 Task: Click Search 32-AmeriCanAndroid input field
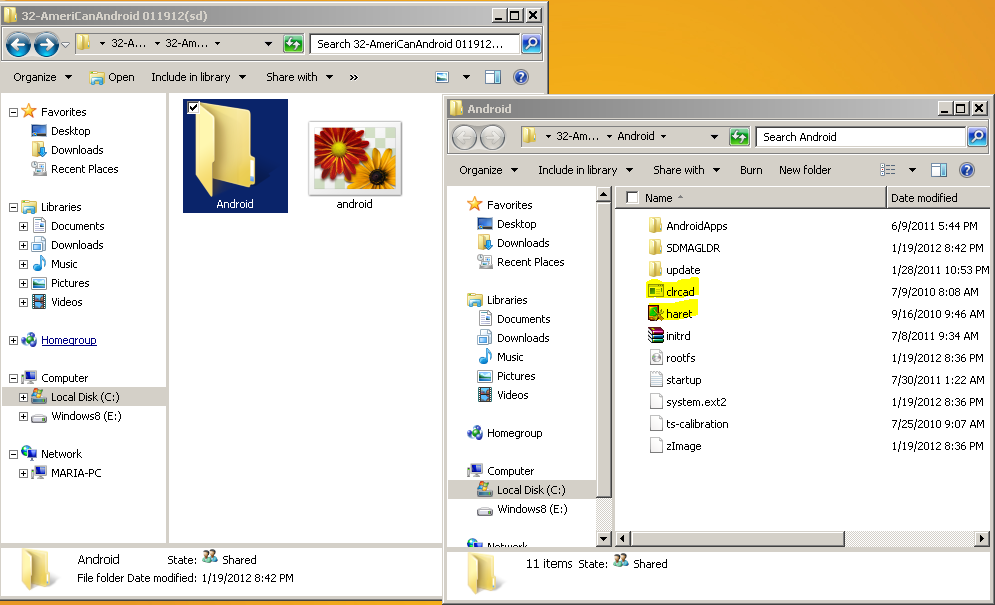point(414,44)
